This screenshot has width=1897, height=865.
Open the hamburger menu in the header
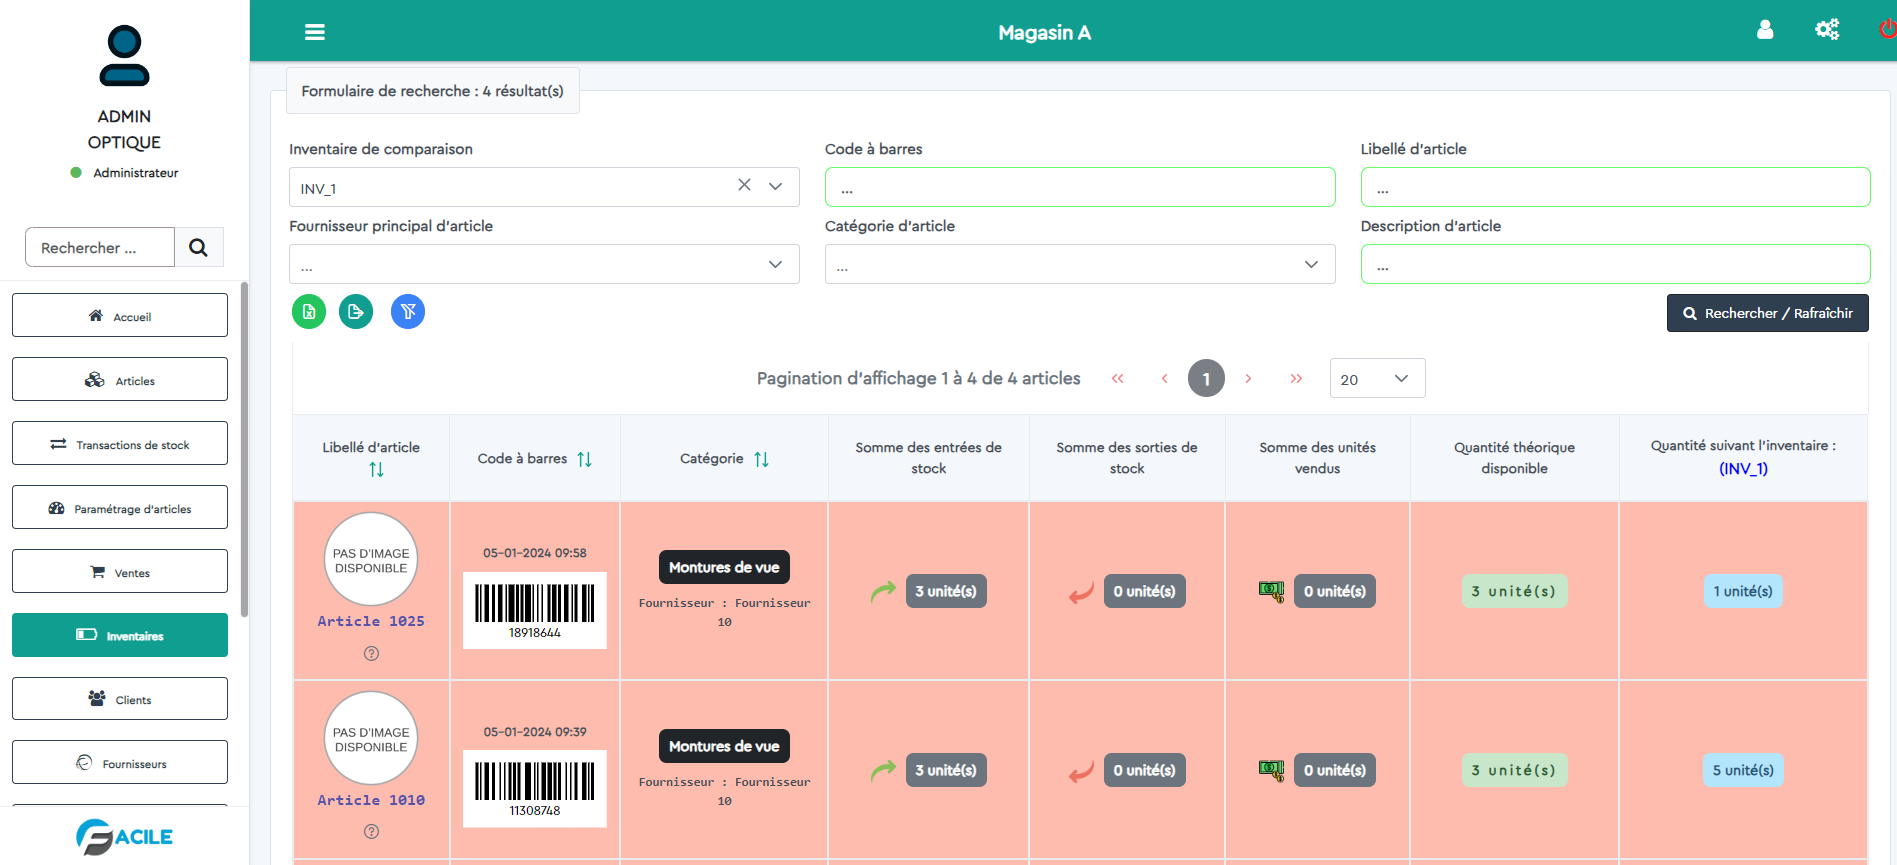point(315,32)
